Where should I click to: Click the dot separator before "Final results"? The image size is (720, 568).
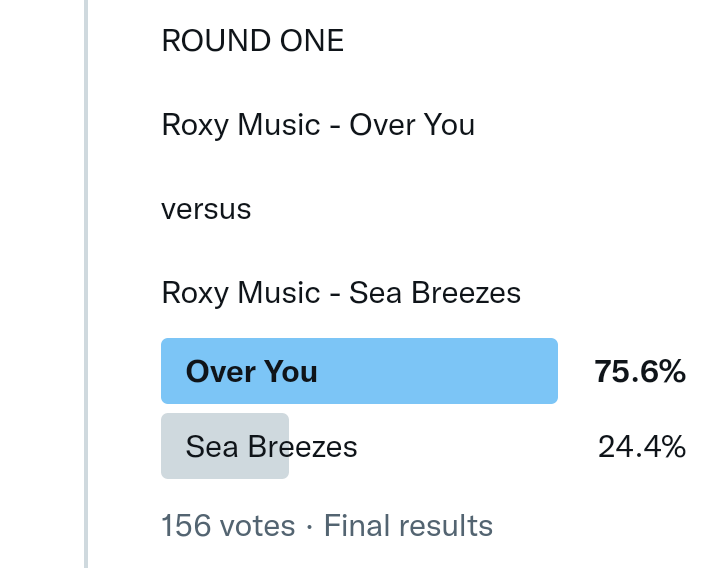click(310, 526)
